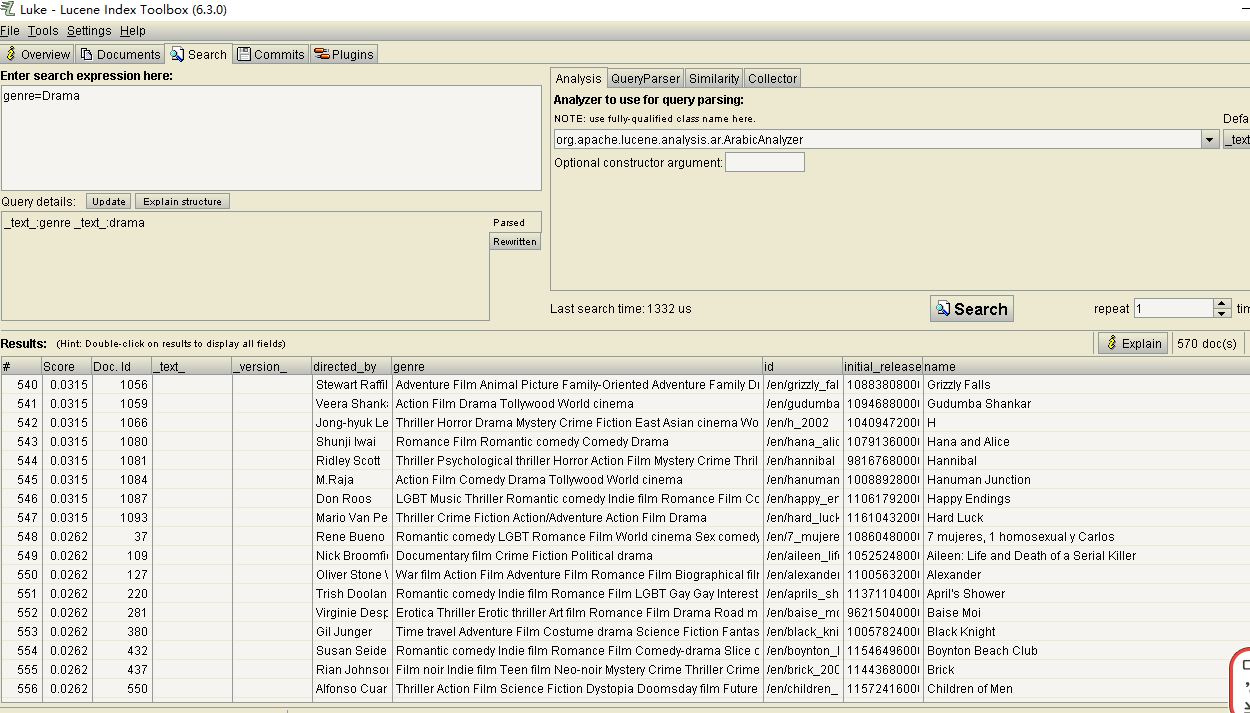
Task: Click the M.Raja director cell
Action: 351,480
